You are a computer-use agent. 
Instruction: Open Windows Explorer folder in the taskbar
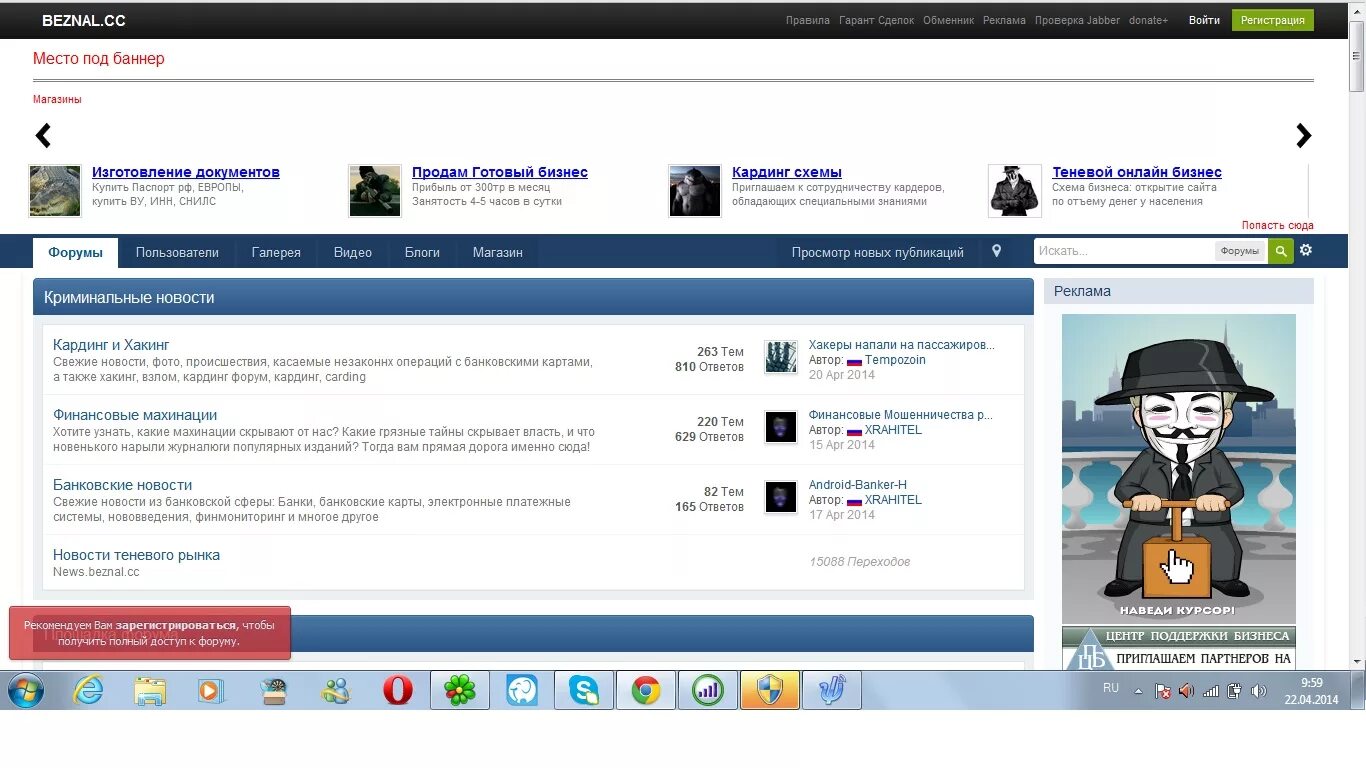[x=150, y=690]
